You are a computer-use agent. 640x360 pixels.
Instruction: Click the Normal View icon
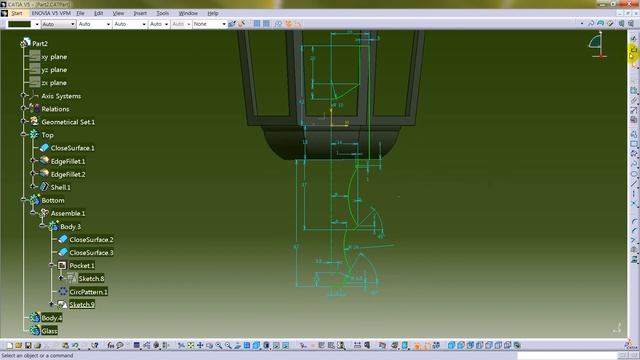(238, 346)
